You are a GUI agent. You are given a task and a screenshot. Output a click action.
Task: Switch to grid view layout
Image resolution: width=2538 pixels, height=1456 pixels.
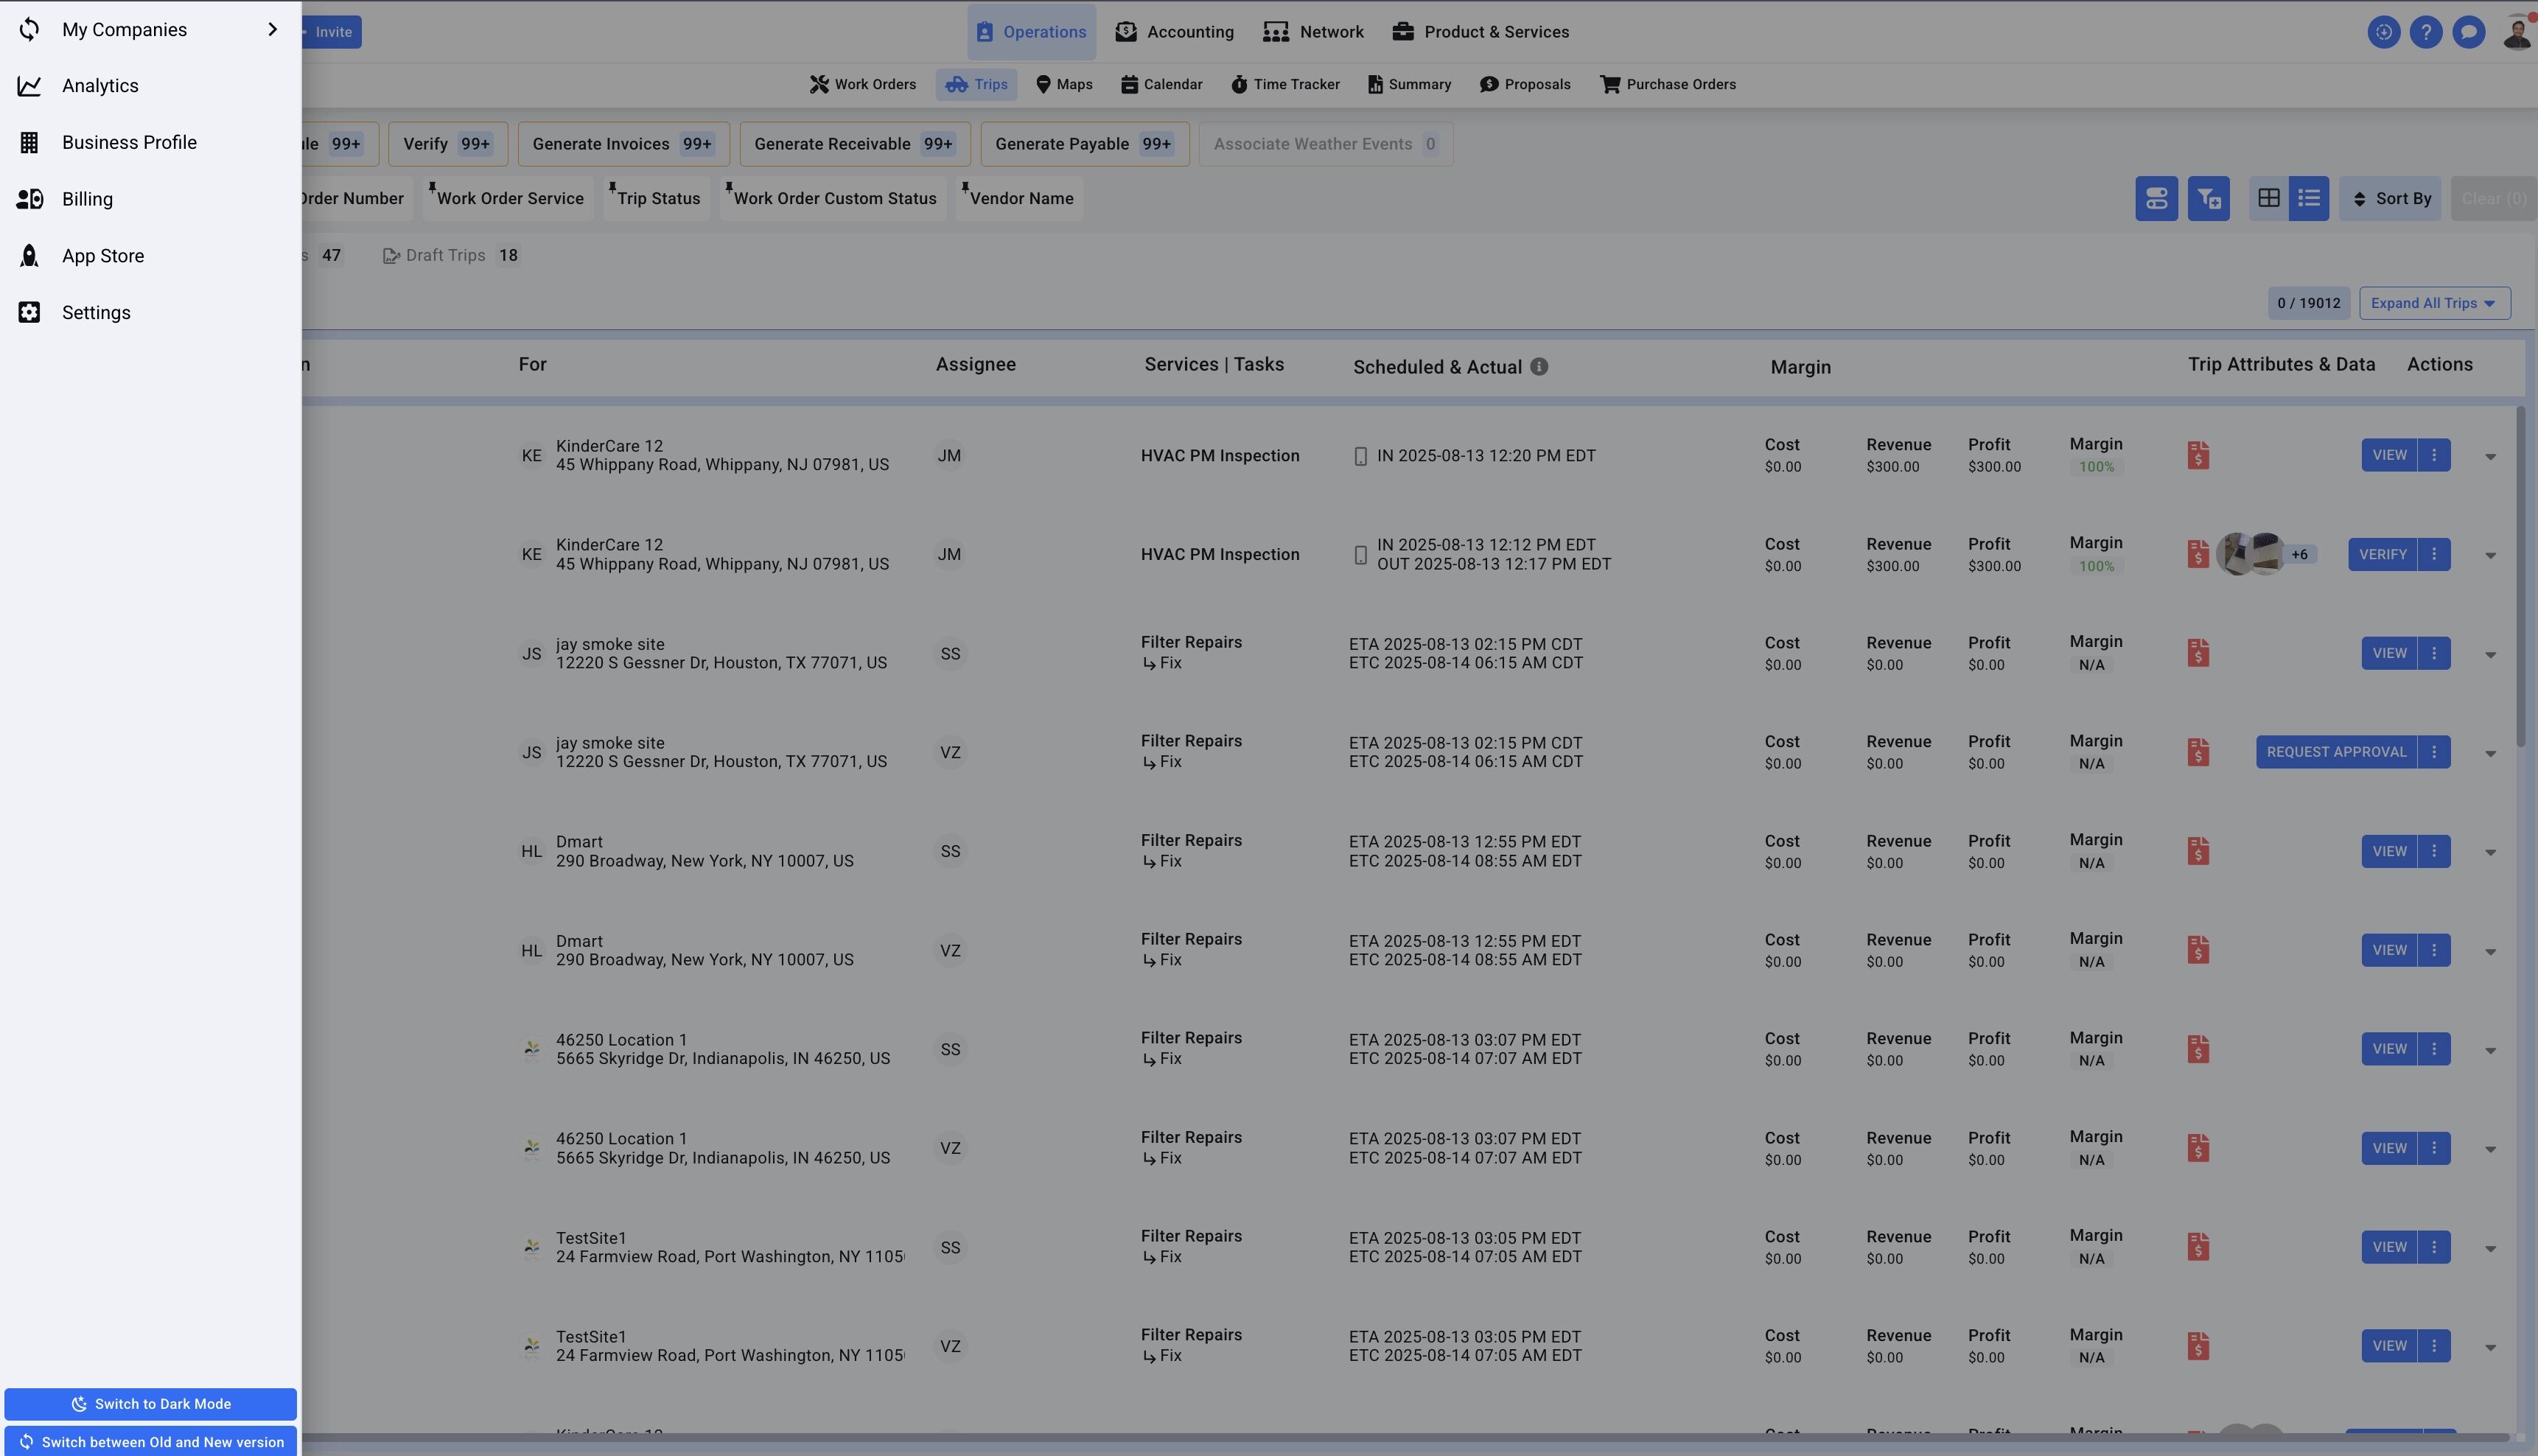[x=2269, y=198]
